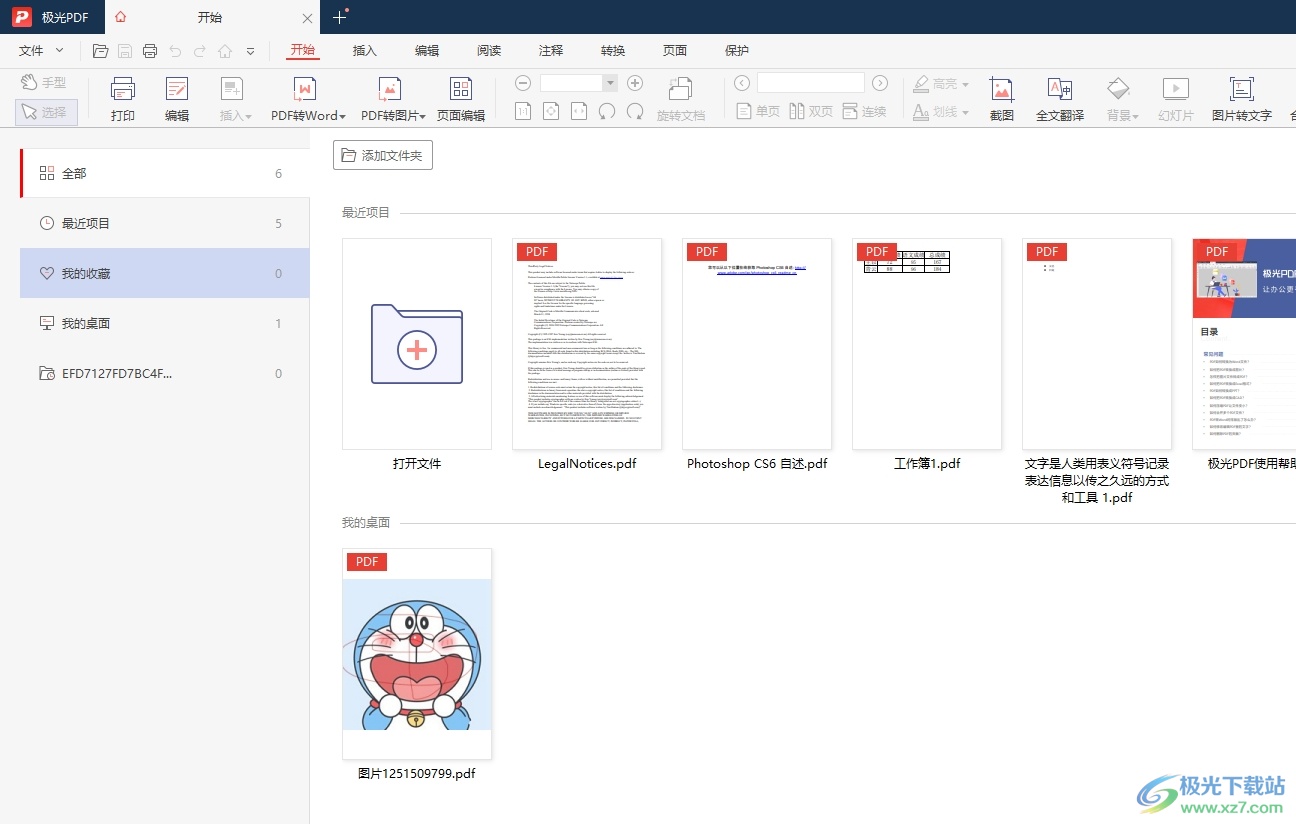1296x824 pixels.
Task: Enable 连续 continuous scrolling view
Action: coord(864,111)
